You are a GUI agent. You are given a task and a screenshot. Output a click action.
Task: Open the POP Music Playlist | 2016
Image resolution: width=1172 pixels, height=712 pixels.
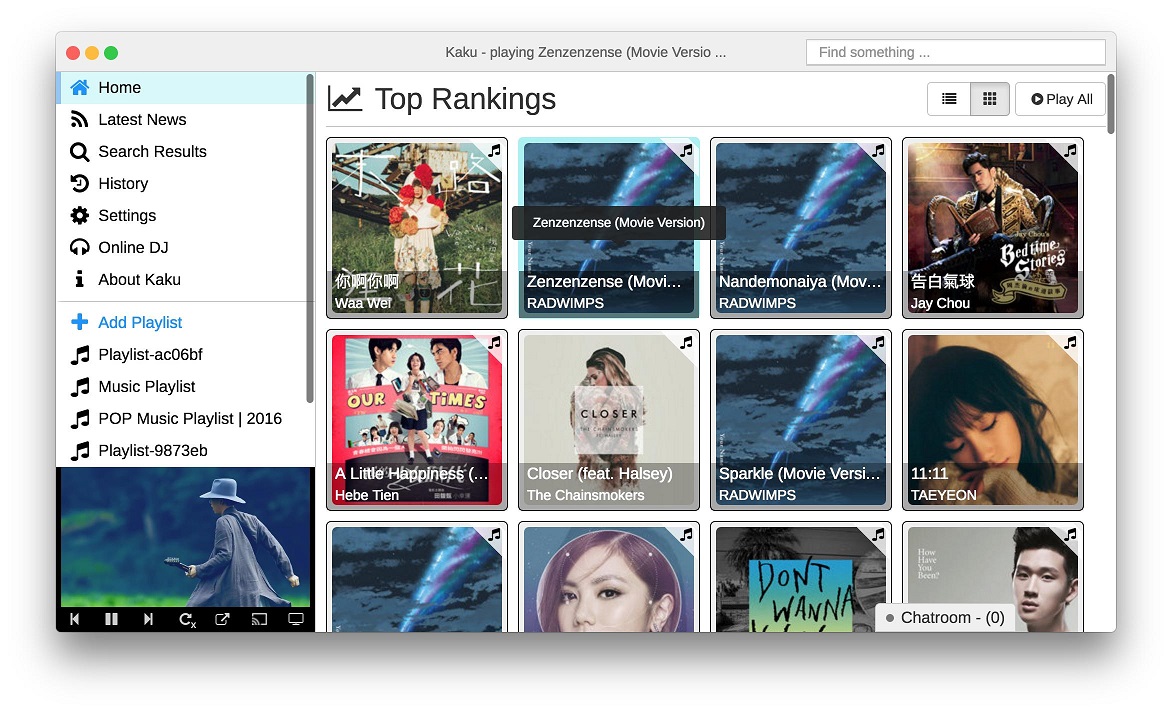pos(189,419)
